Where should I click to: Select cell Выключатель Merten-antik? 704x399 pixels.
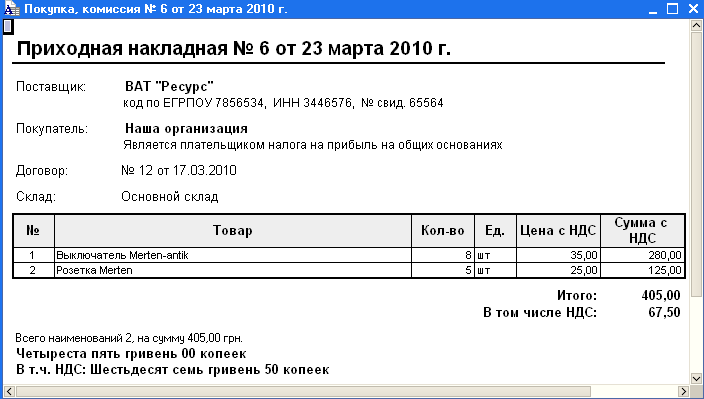[233, 255]
